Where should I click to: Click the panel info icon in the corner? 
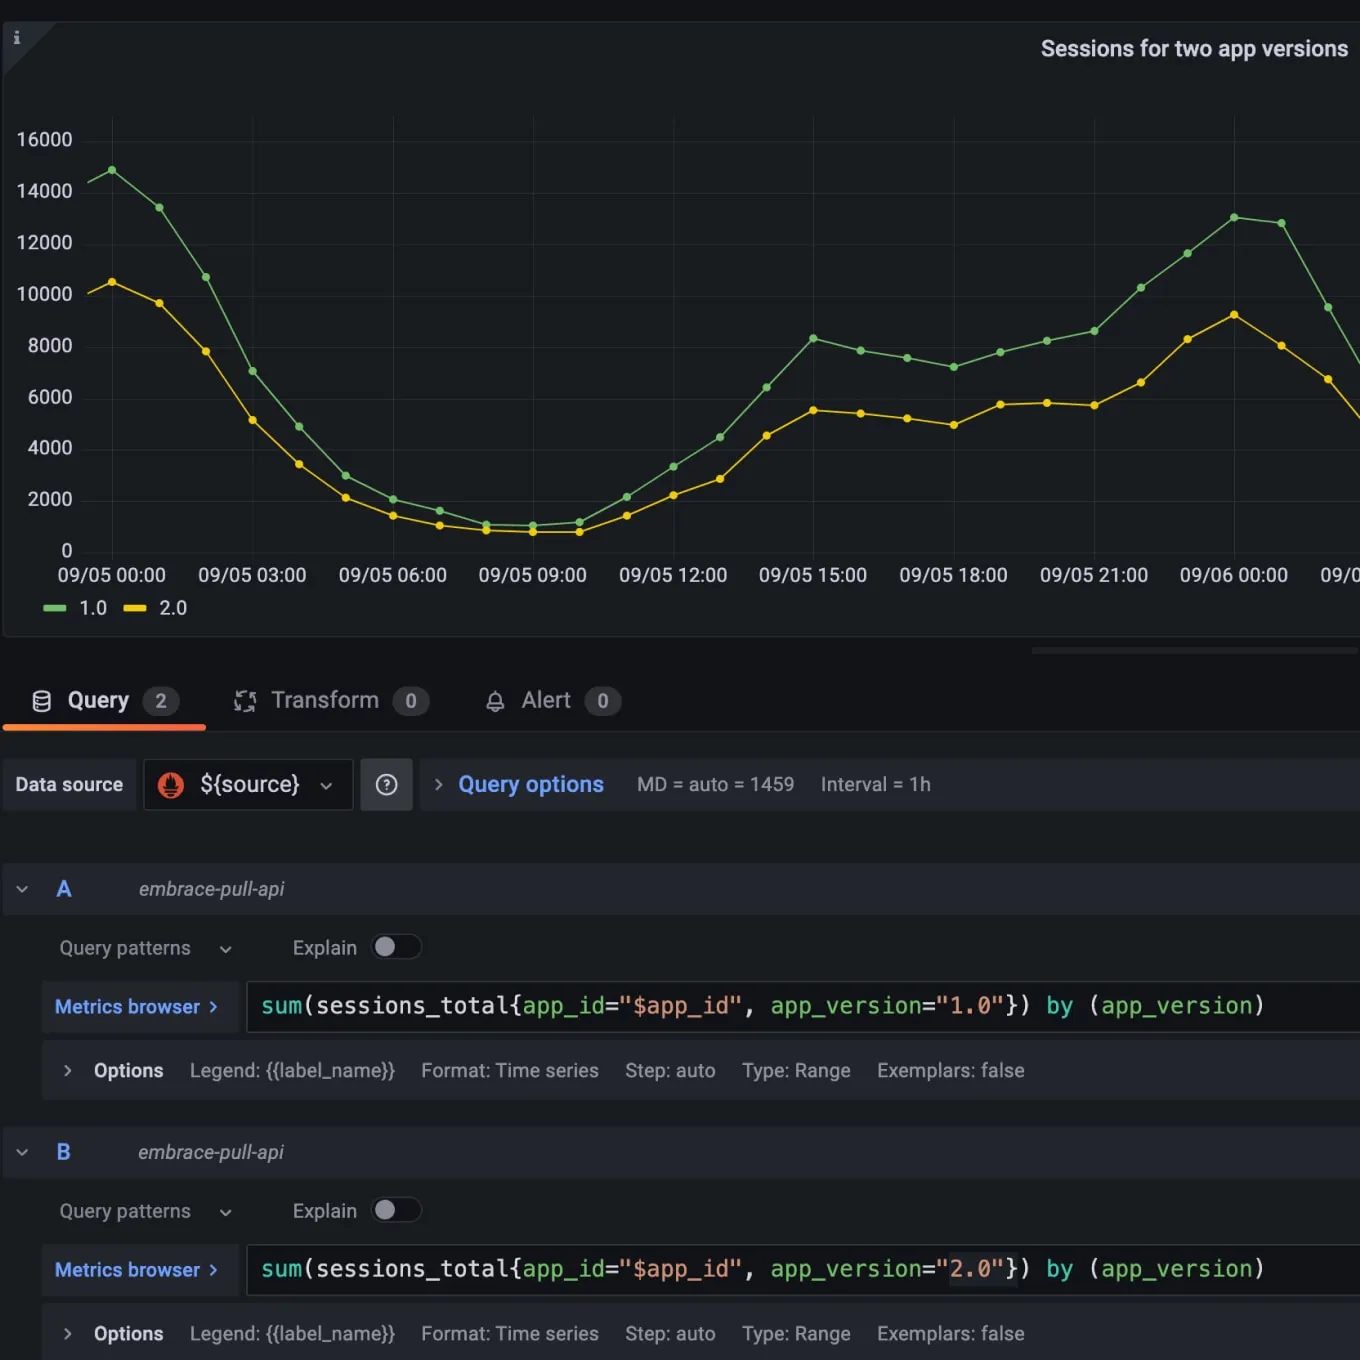point(17,38)
